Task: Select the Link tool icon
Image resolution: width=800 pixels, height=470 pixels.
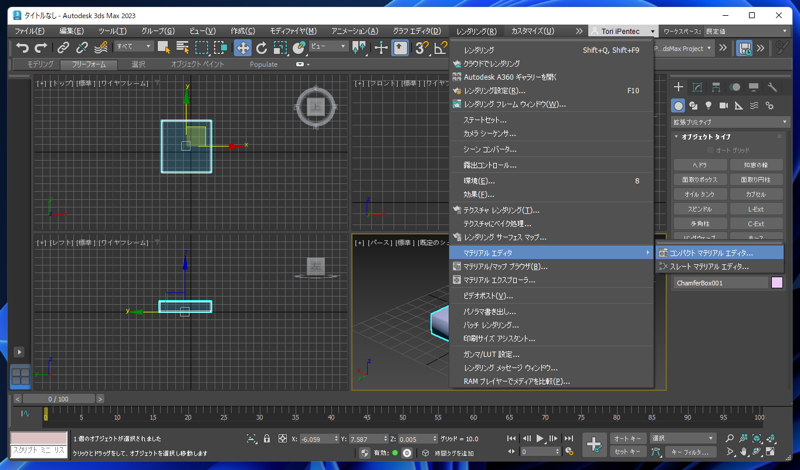Action: (63, 48)
